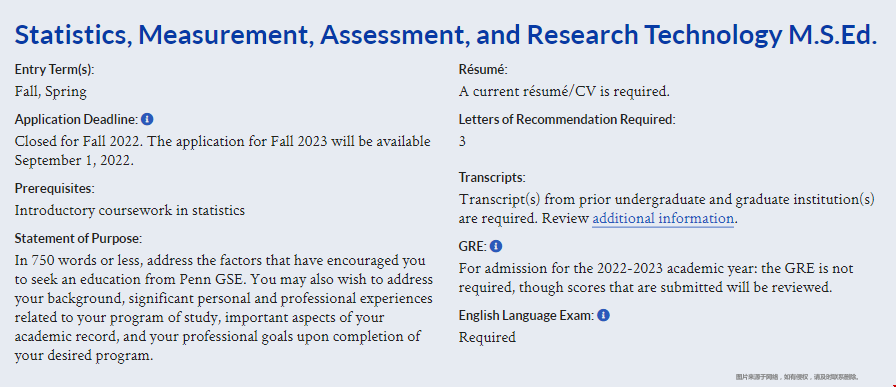The width and height of the screenshot is (896, 387).
Task: Click the Required text under English Exam
Action: click(487, 338)
